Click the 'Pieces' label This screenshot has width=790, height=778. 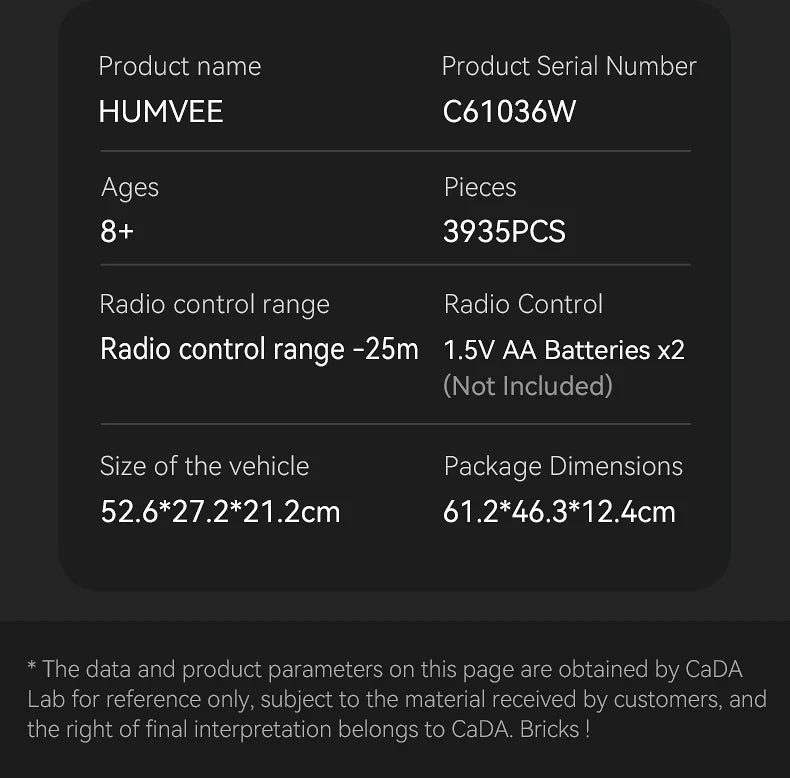[x=480, y=187]
